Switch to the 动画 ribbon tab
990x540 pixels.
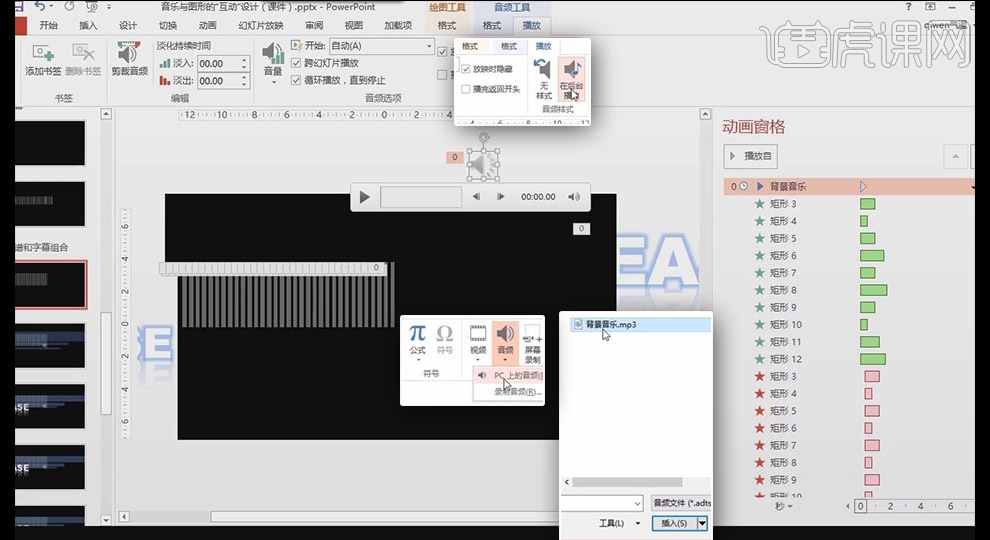[x=207, y=25]
